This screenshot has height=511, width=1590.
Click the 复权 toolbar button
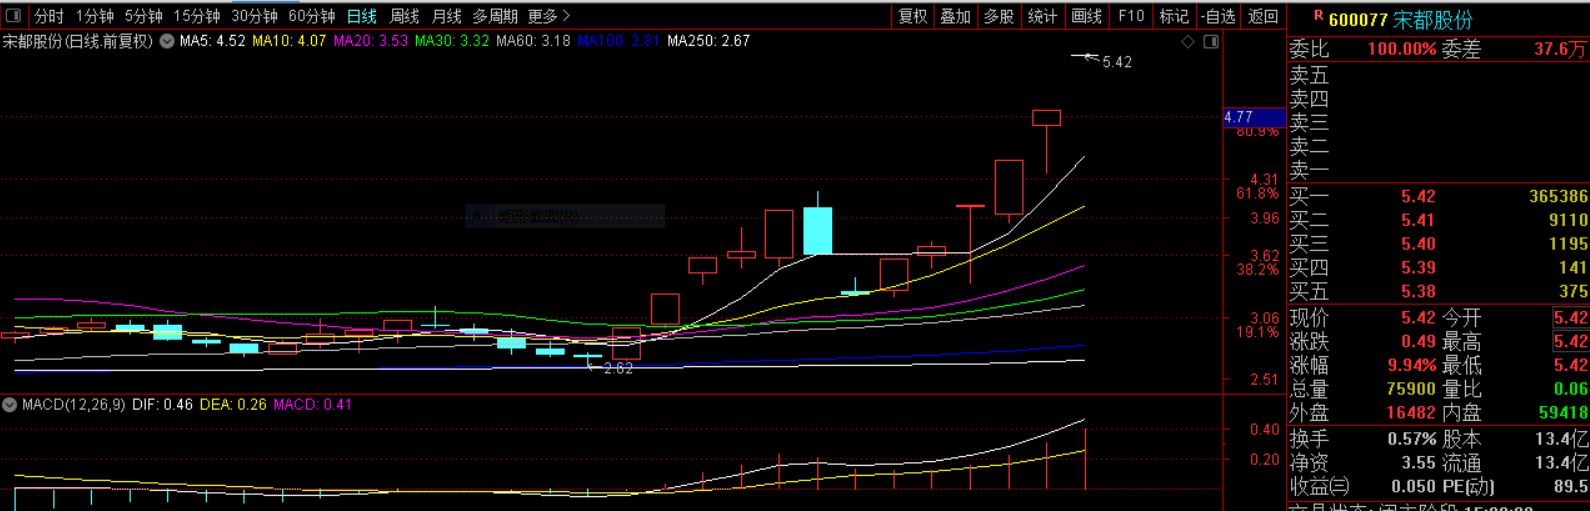[913, 16]
